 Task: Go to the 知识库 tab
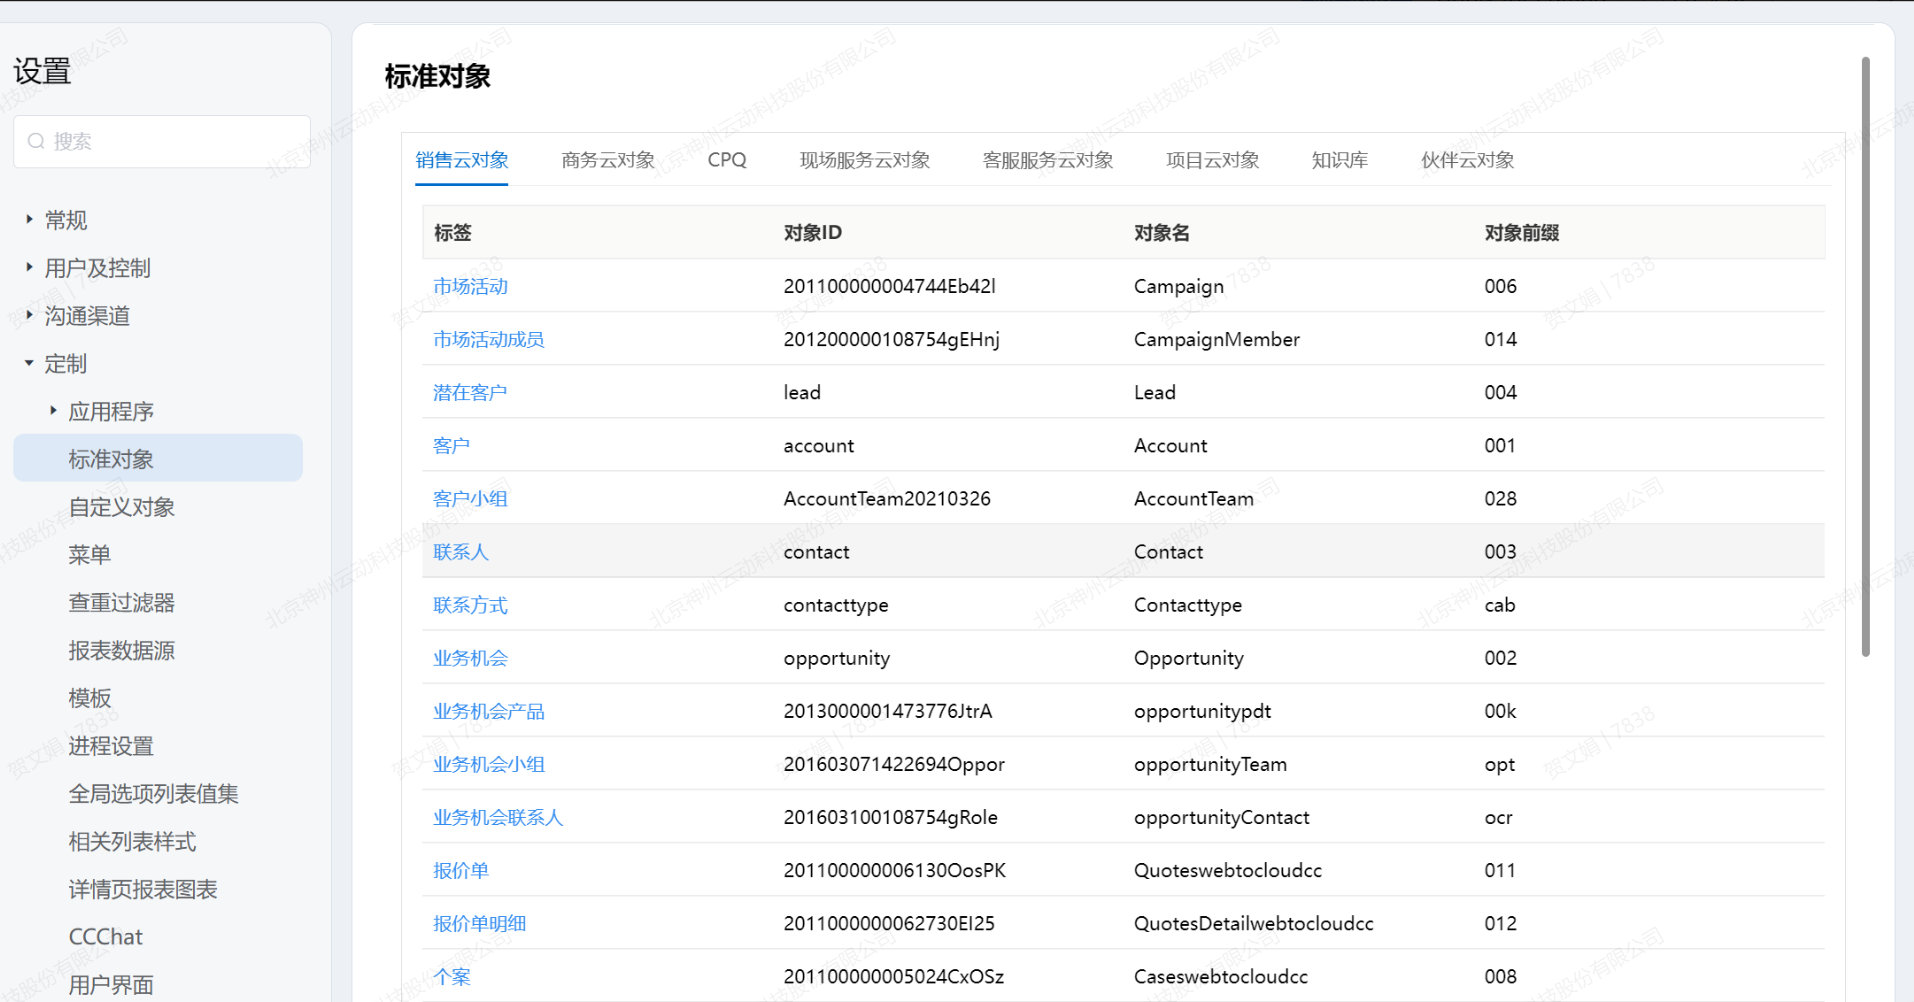(x=1339, y=160)
